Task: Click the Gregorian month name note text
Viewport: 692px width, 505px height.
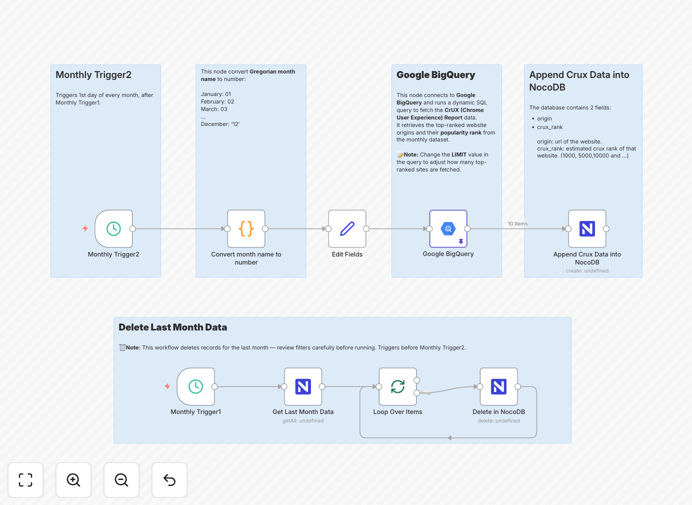Action: (x=248, y=75)
